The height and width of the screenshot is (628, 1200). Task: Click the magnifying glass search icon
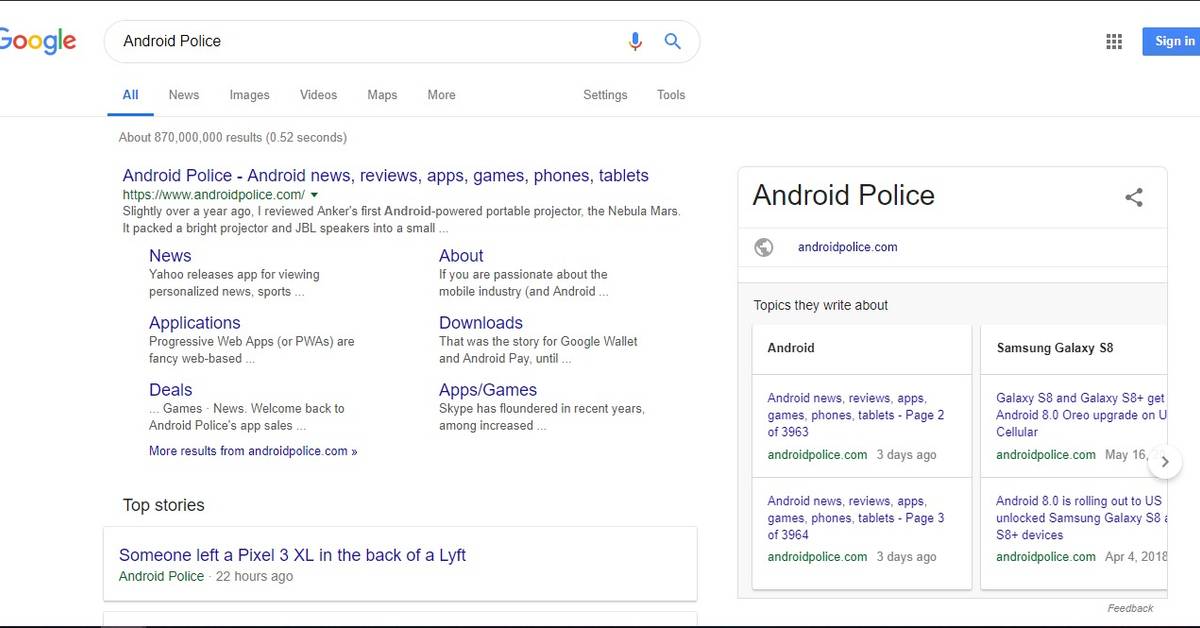point(673,41)
